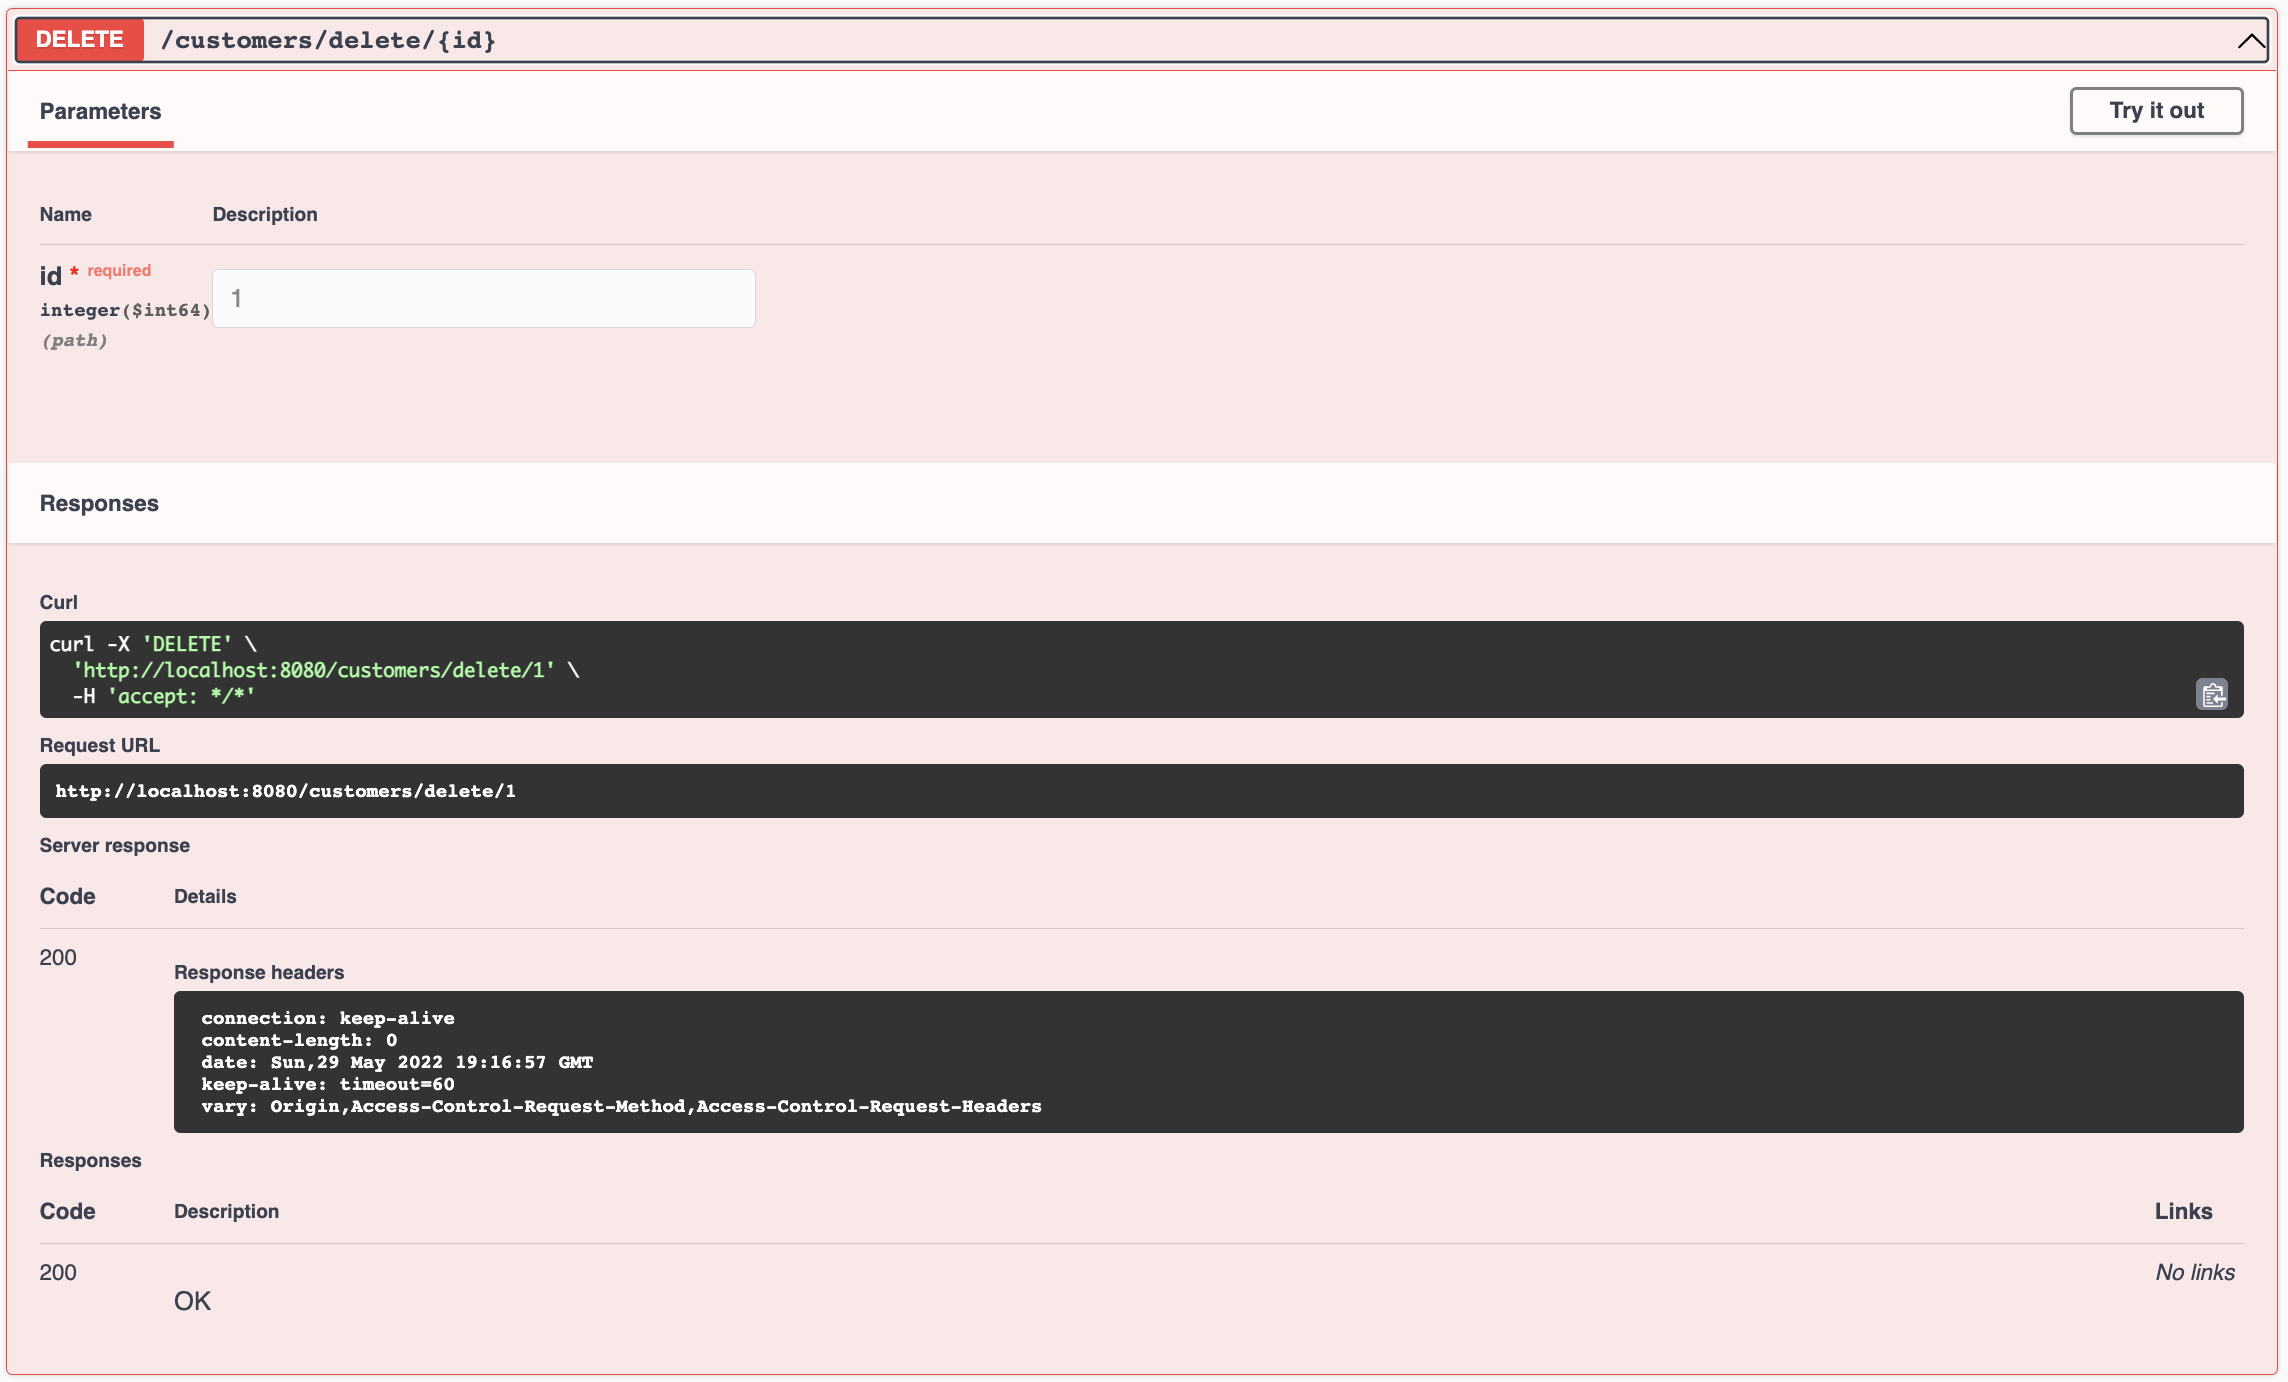Image resolution: width=2288 pixels, height=1382 pixels.
Task: Click the Curl label above the command
Action: click(58, 601)
